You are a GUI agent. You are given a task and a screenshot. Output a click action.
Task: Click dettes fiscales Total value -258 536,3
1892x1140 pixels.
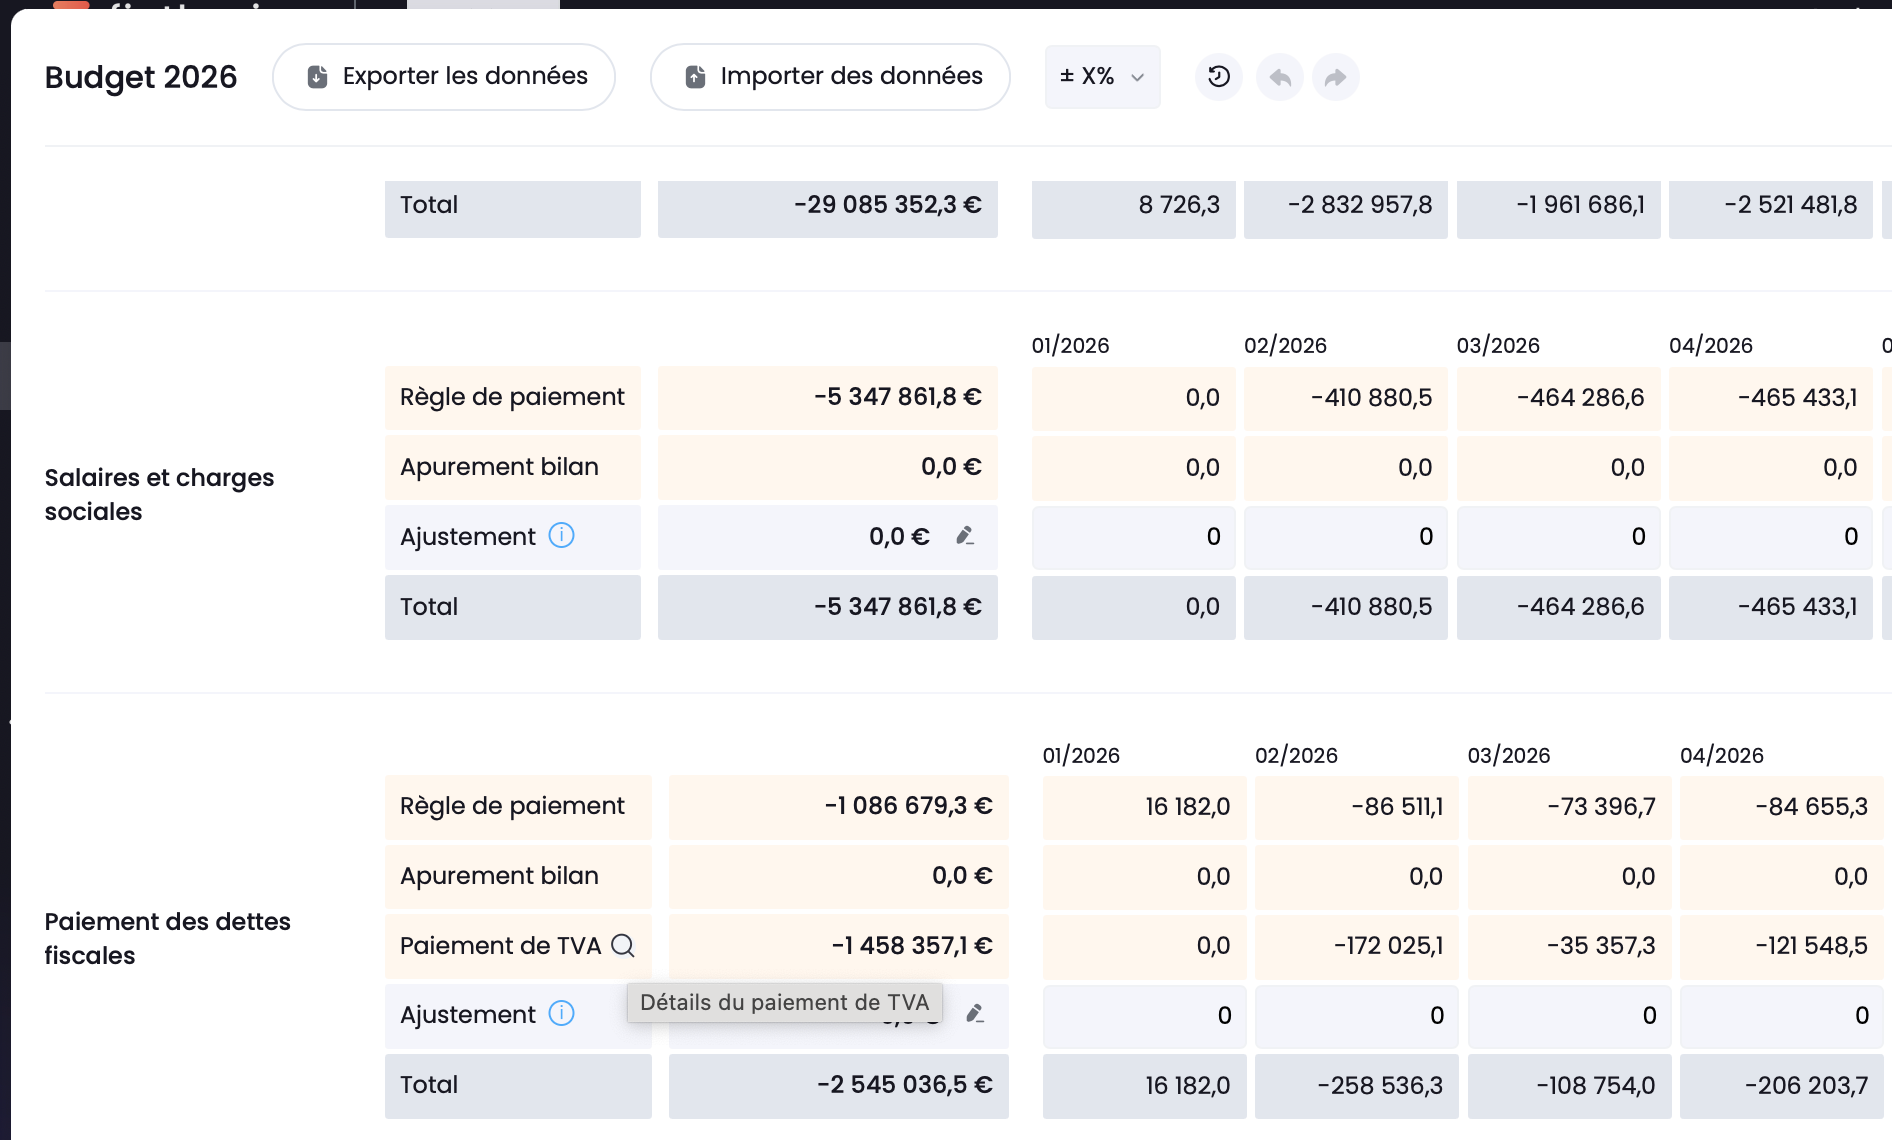tap(1357, 1086)
